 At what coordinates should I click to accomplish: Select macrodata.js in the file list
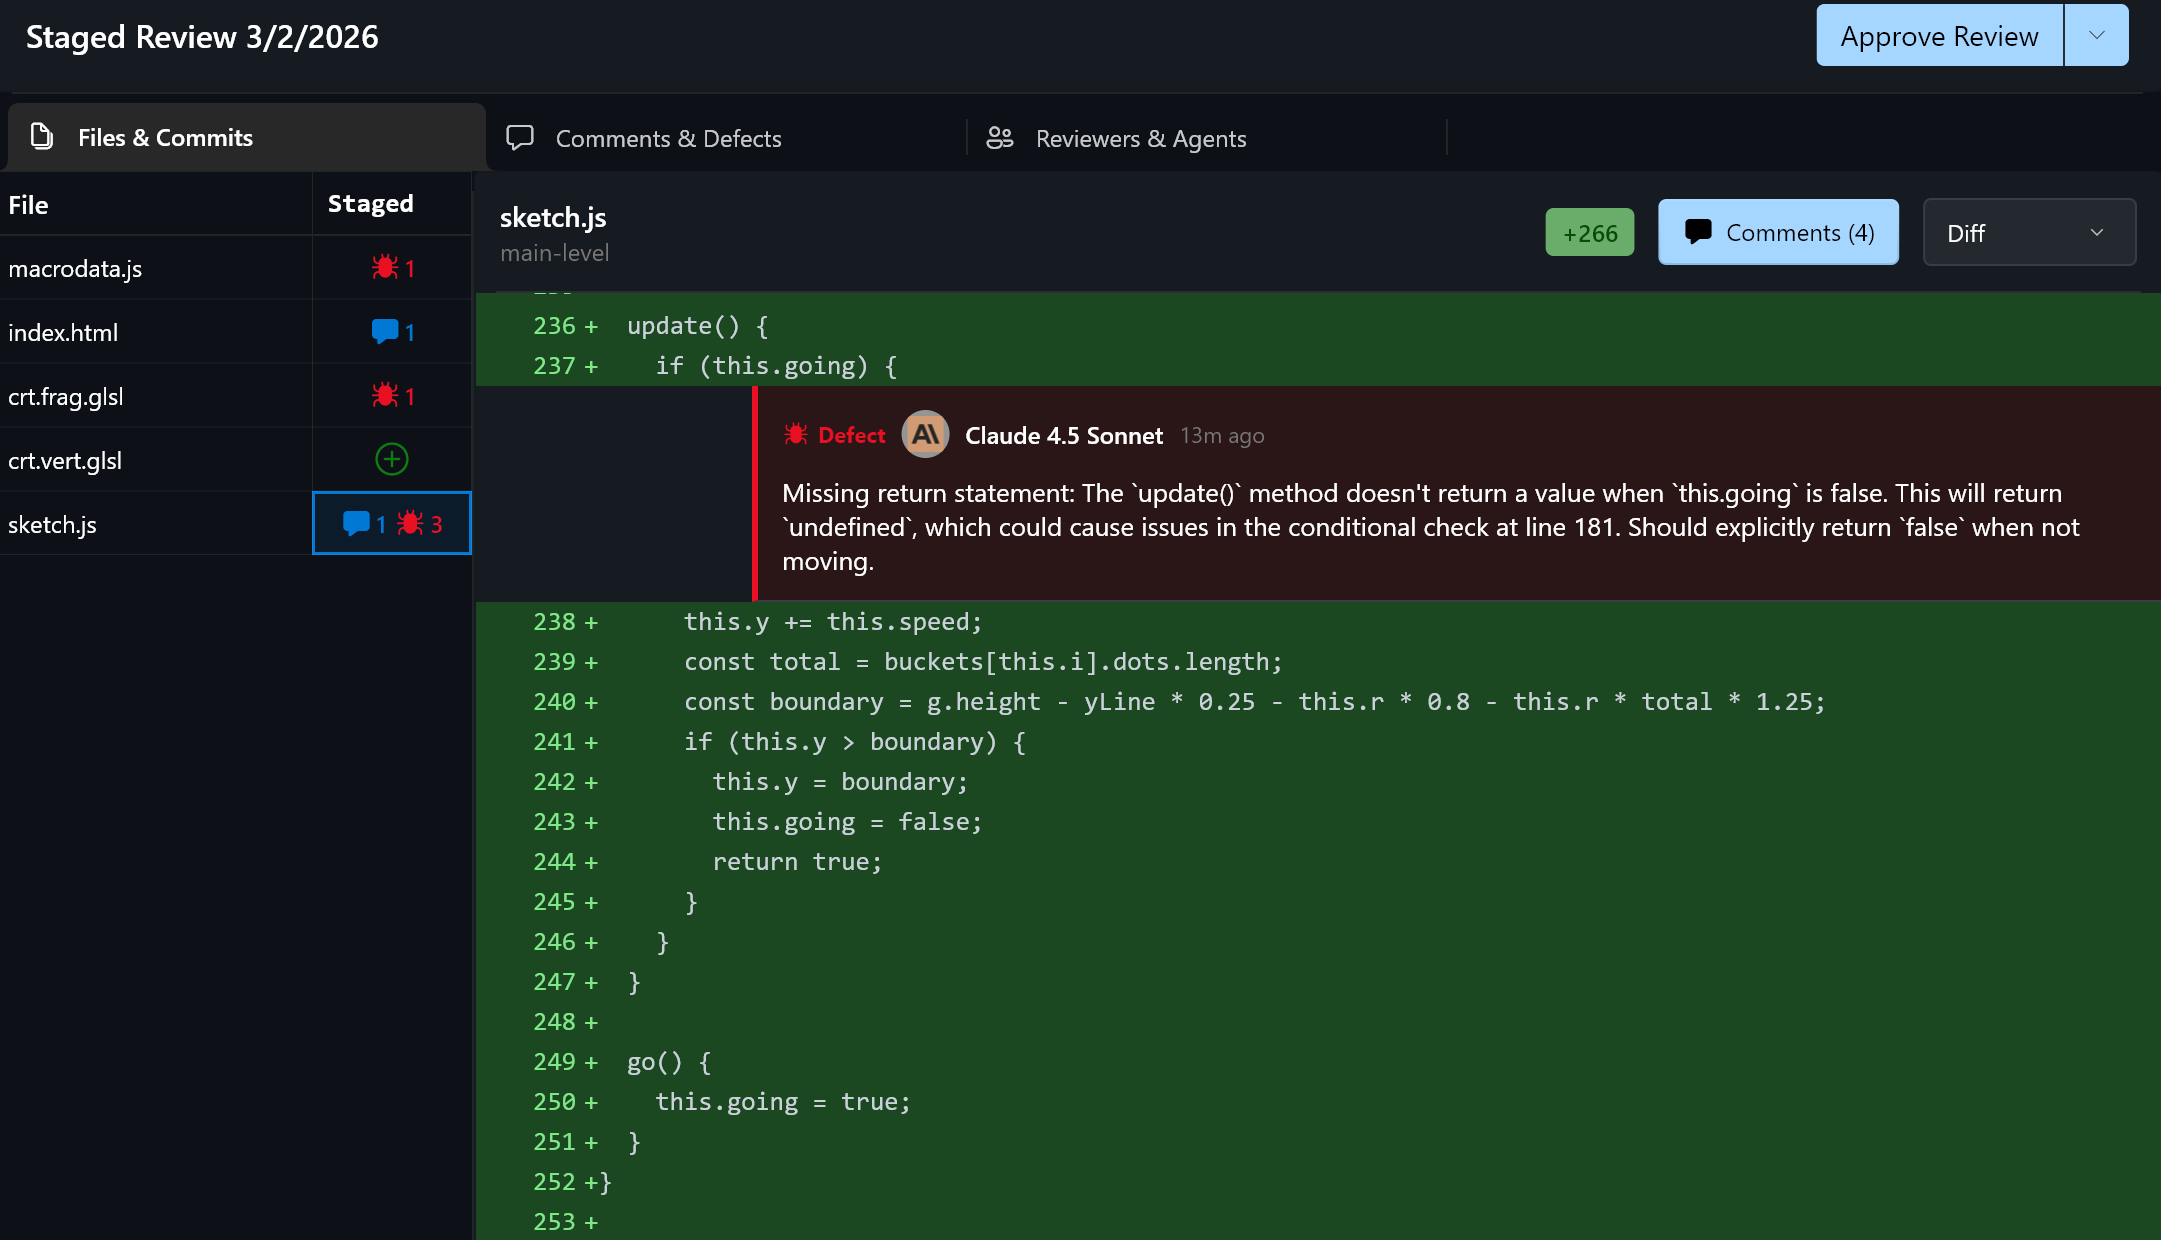pyautogui.click(x=75, y=267)
